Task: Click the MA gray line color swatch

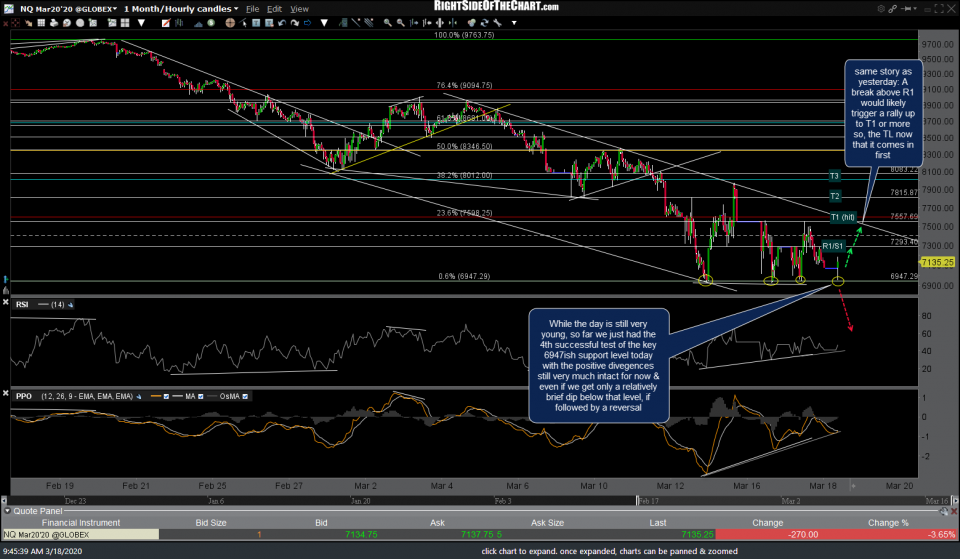Action: pyautogui.click(x=178, y=396)
